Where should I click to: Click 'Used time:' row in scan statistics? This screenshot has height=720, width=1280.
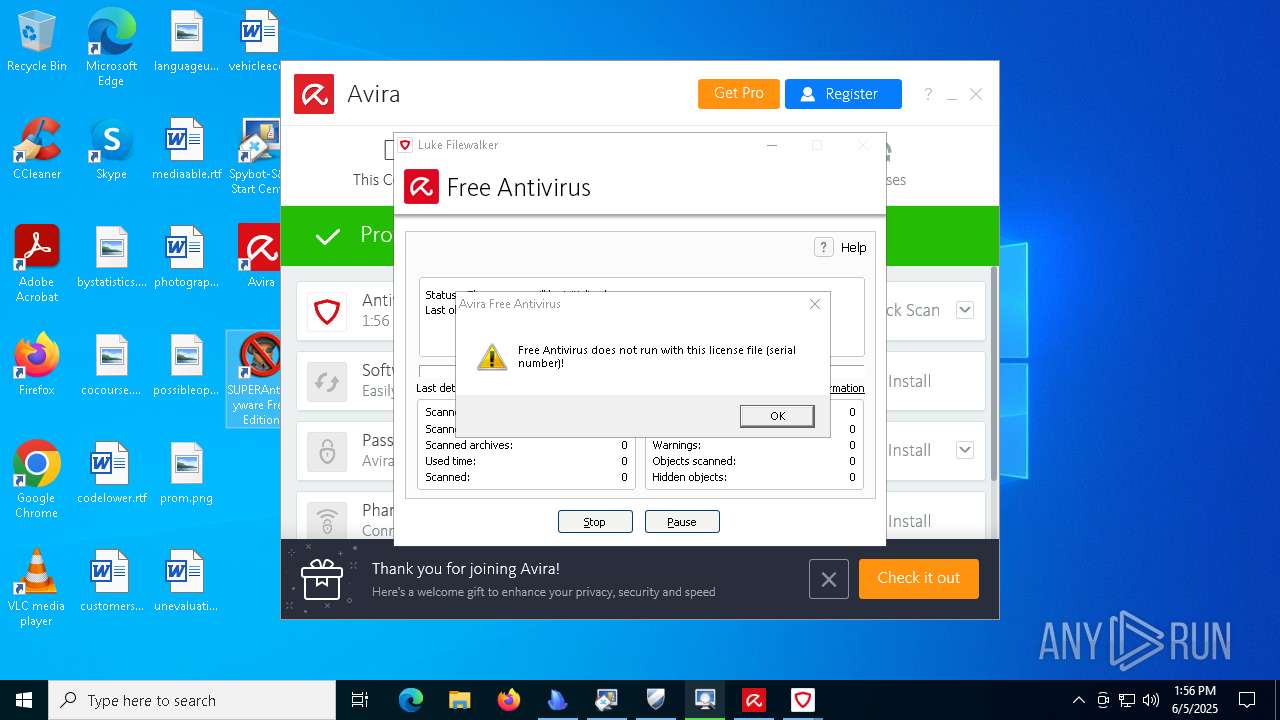[527, 461]
